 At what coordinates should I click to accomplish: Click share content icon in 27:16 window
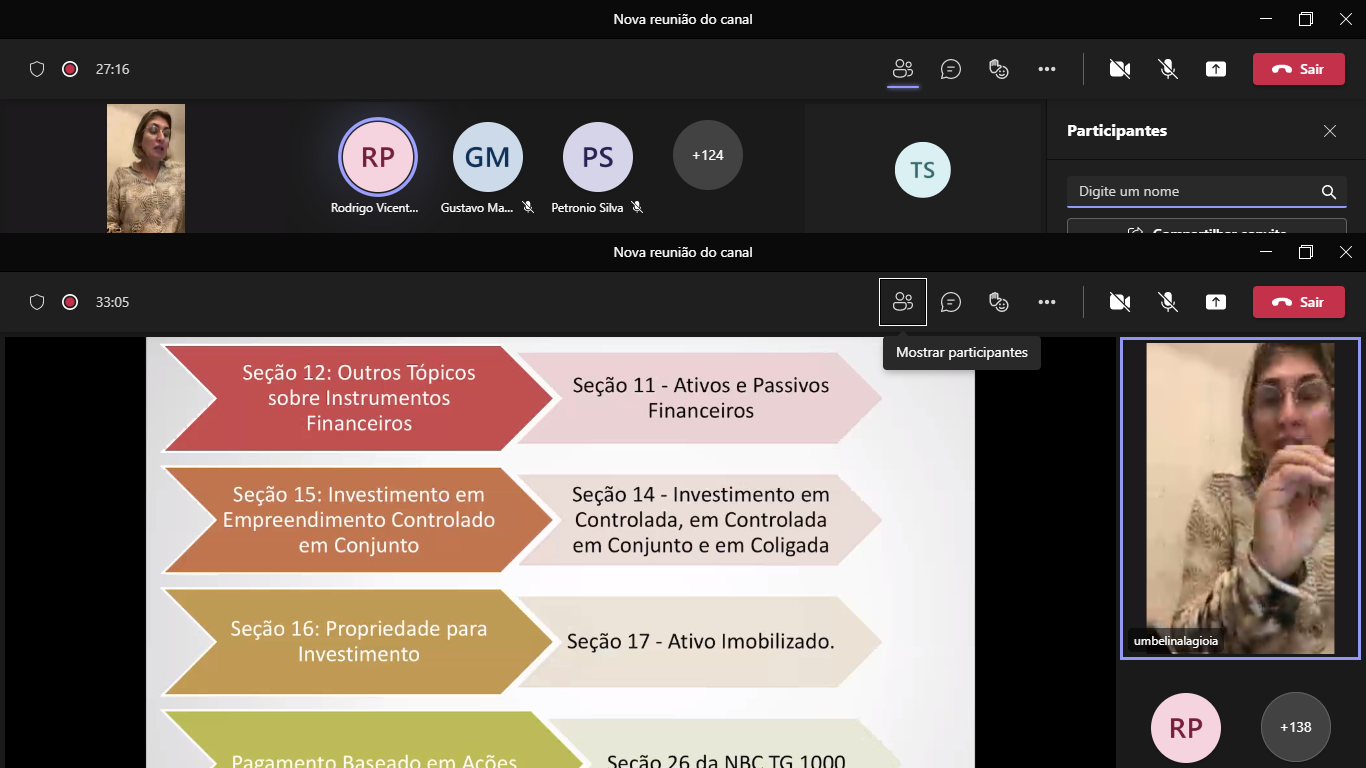1215,69
